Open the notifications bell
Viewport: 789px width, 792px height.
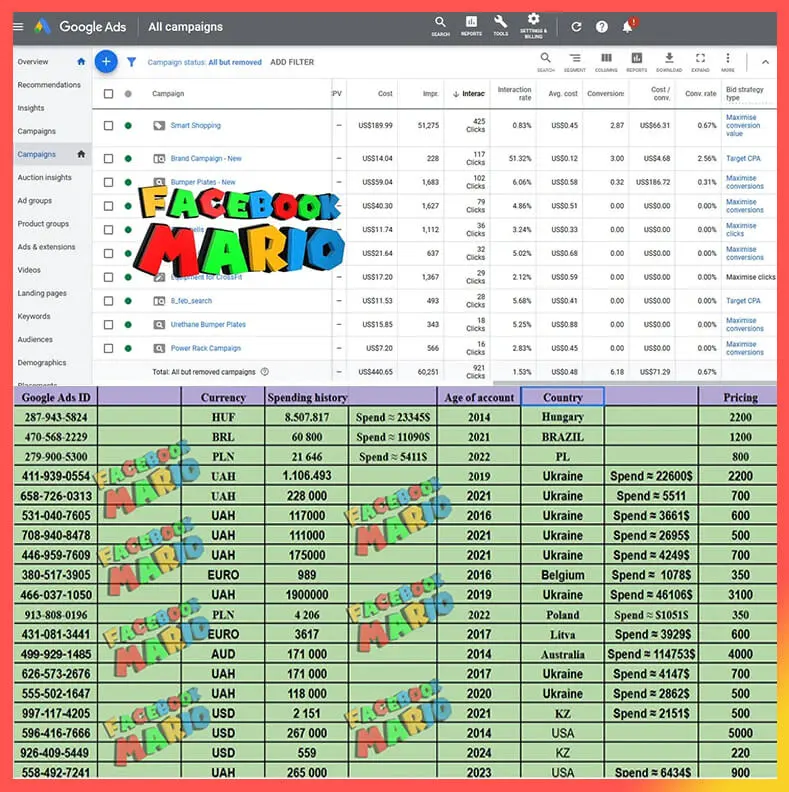628,26
